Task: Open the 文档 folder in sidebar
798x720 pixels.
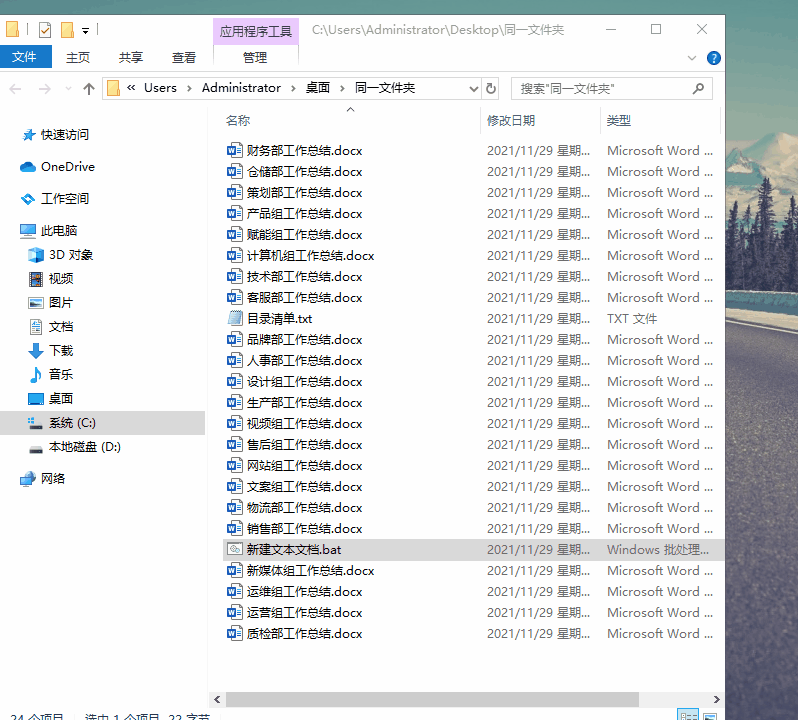Action: tap(61, 327)
